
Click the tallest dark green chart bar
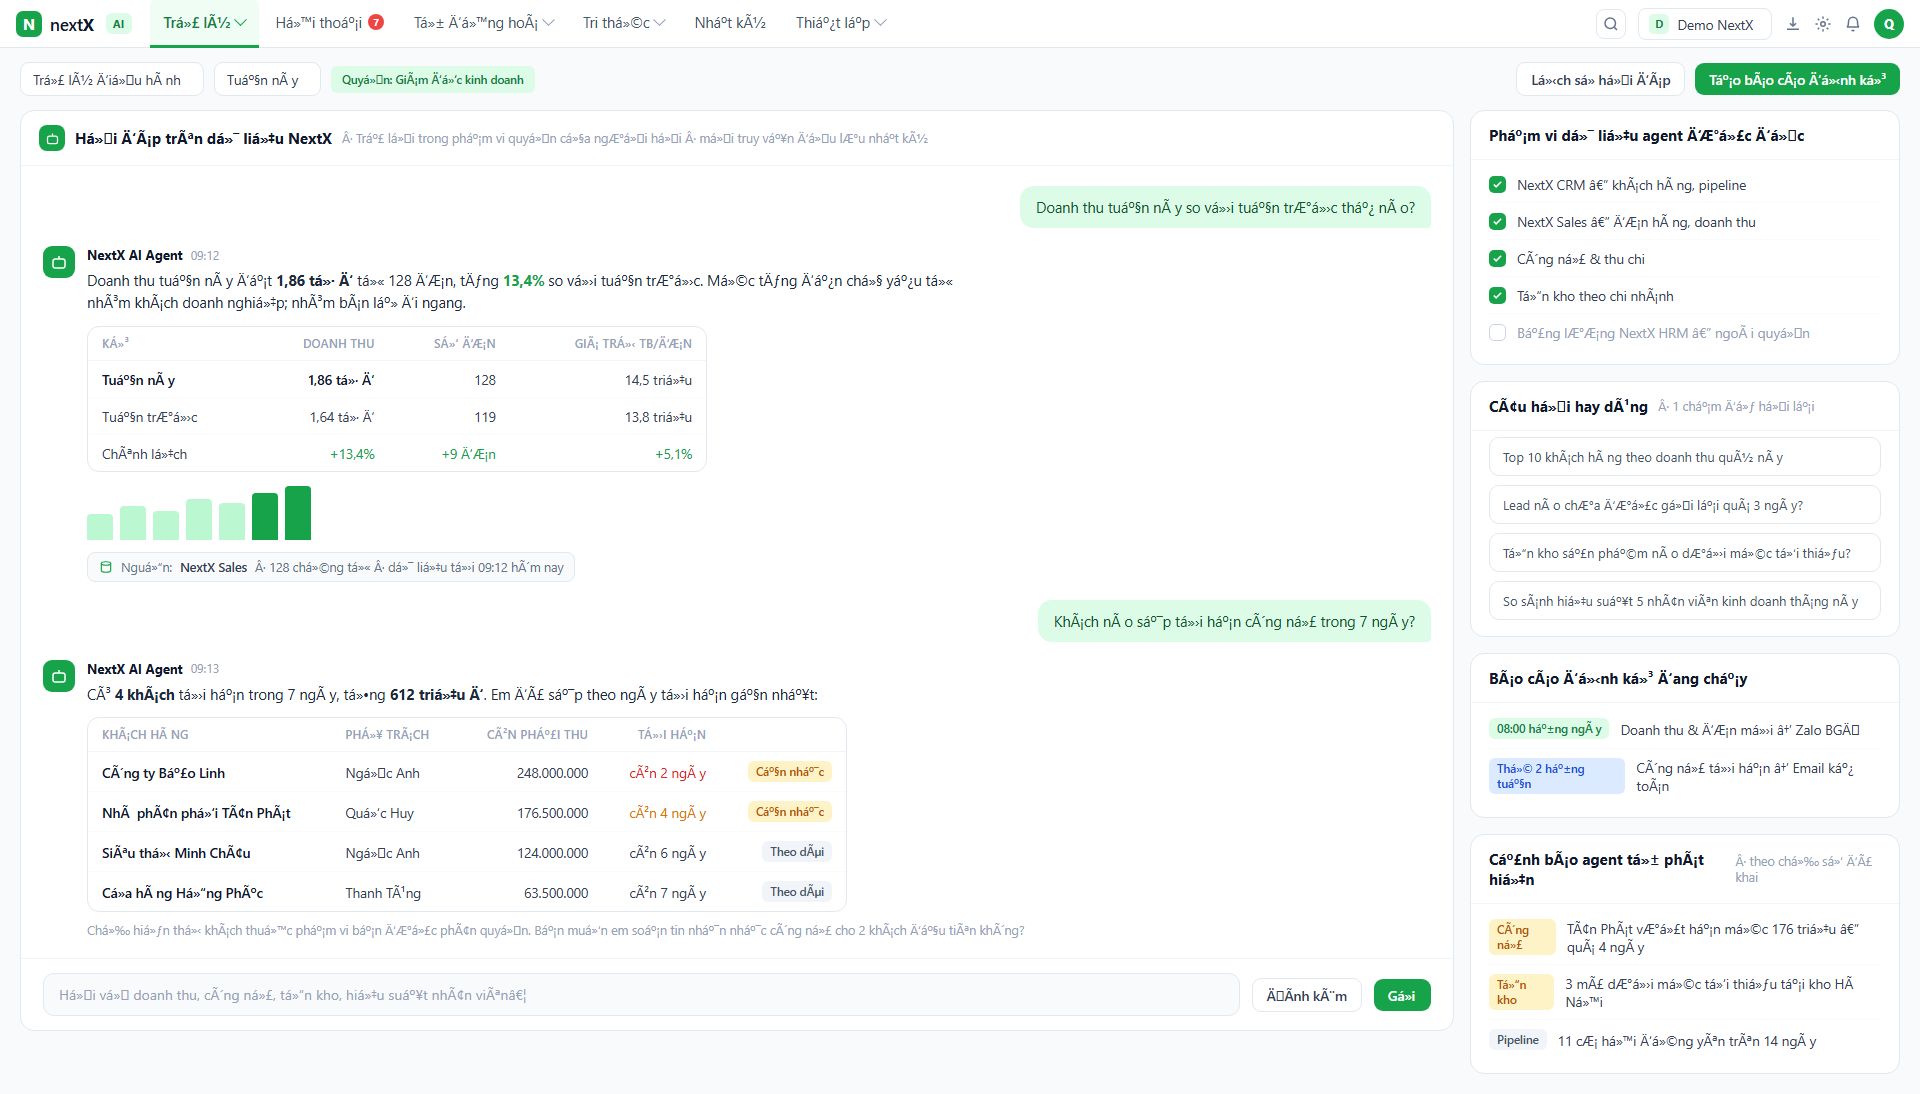[x=298, y=513]
